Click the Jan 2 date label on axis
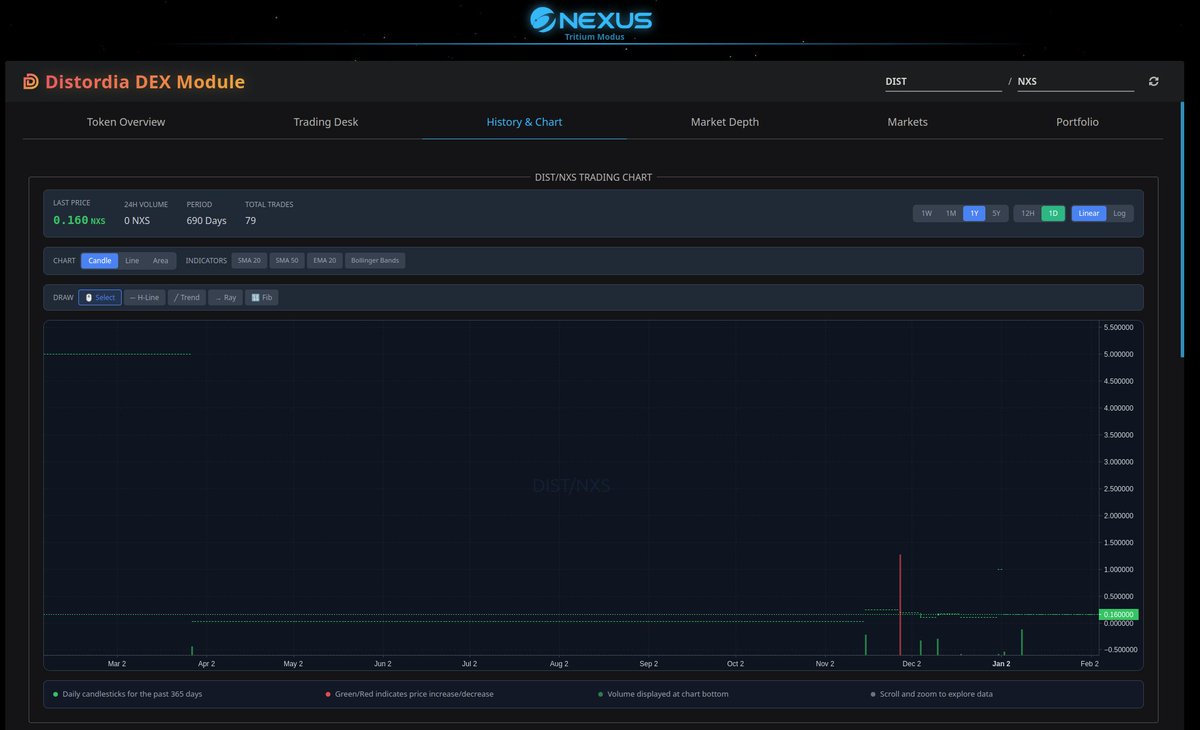The height and width of the screenshot is (730, 1200). 1001,663
